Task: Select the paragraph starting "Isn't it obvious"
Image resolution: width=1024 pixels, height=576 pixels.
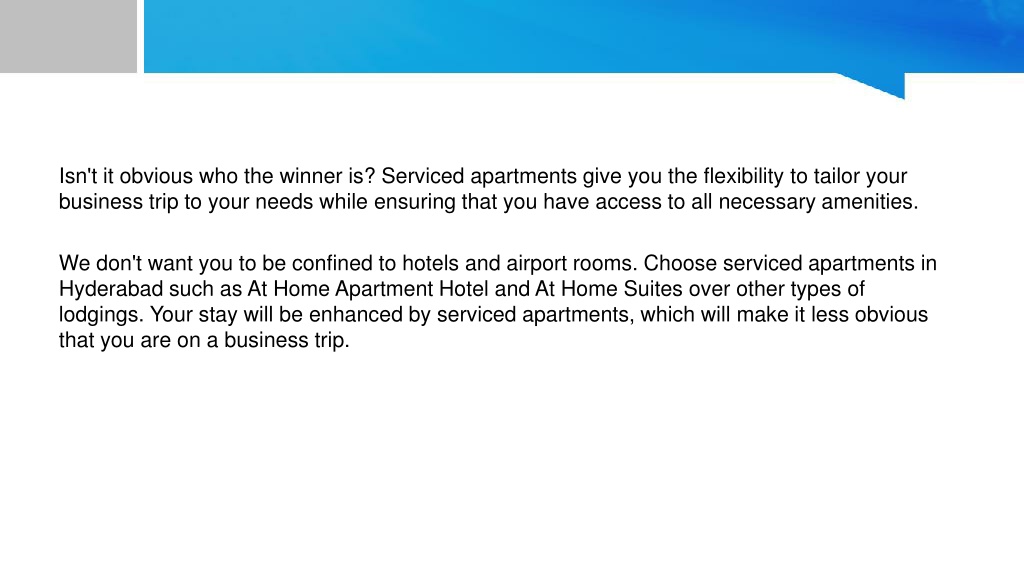Action: tap(488, 189)
